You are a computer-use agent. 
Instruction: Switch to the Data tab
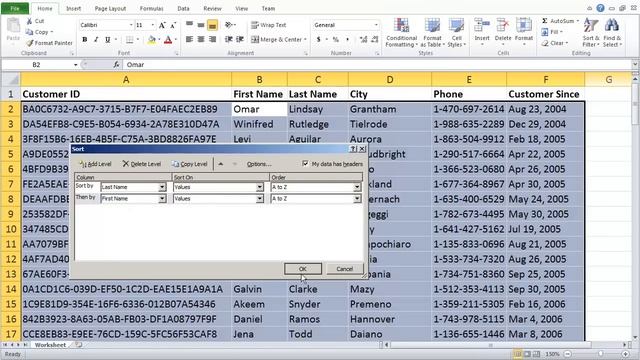[x=183, y=9]
